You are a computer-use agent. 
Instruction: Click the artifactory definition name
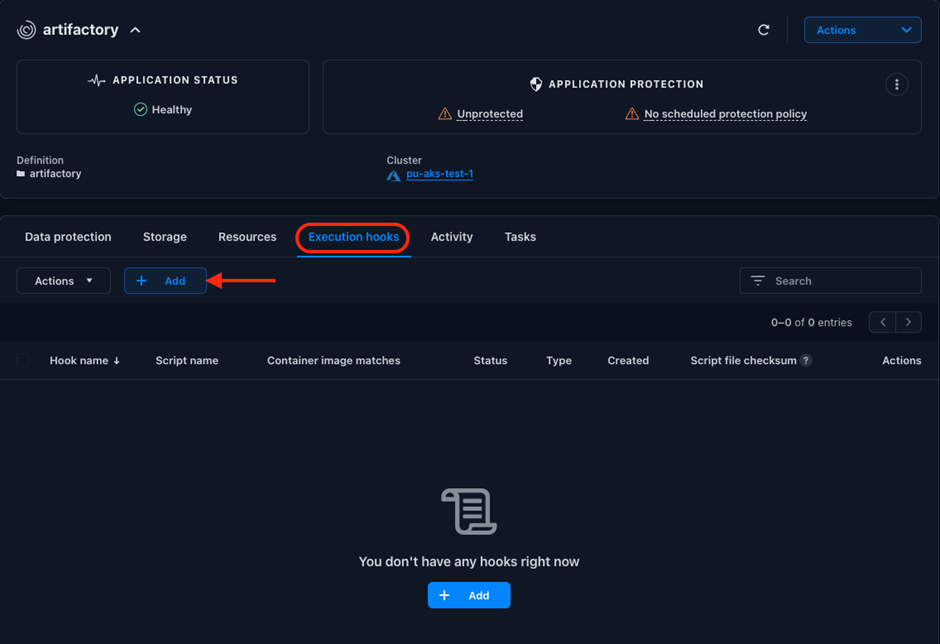(x=55, y=174)
